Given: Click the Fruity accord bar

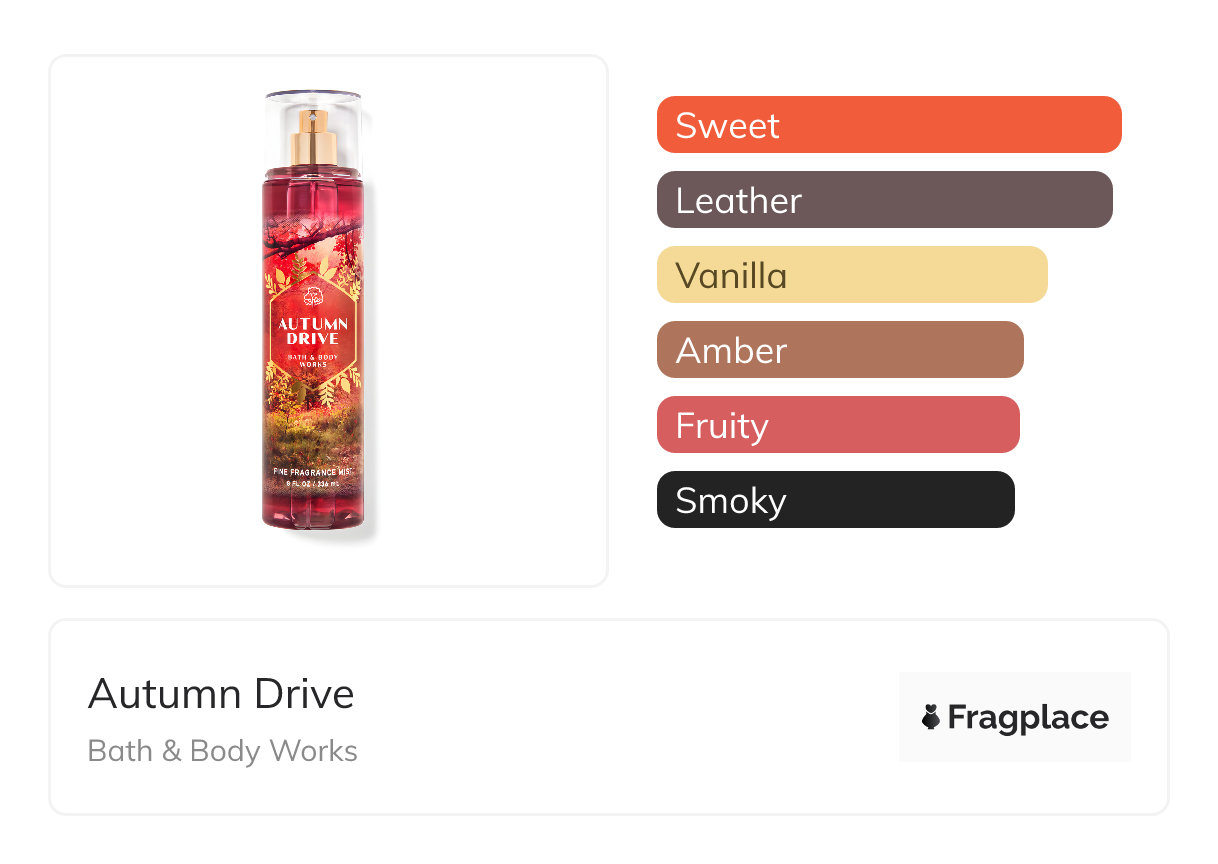Looking at the screenshot, I should [838, 425].
